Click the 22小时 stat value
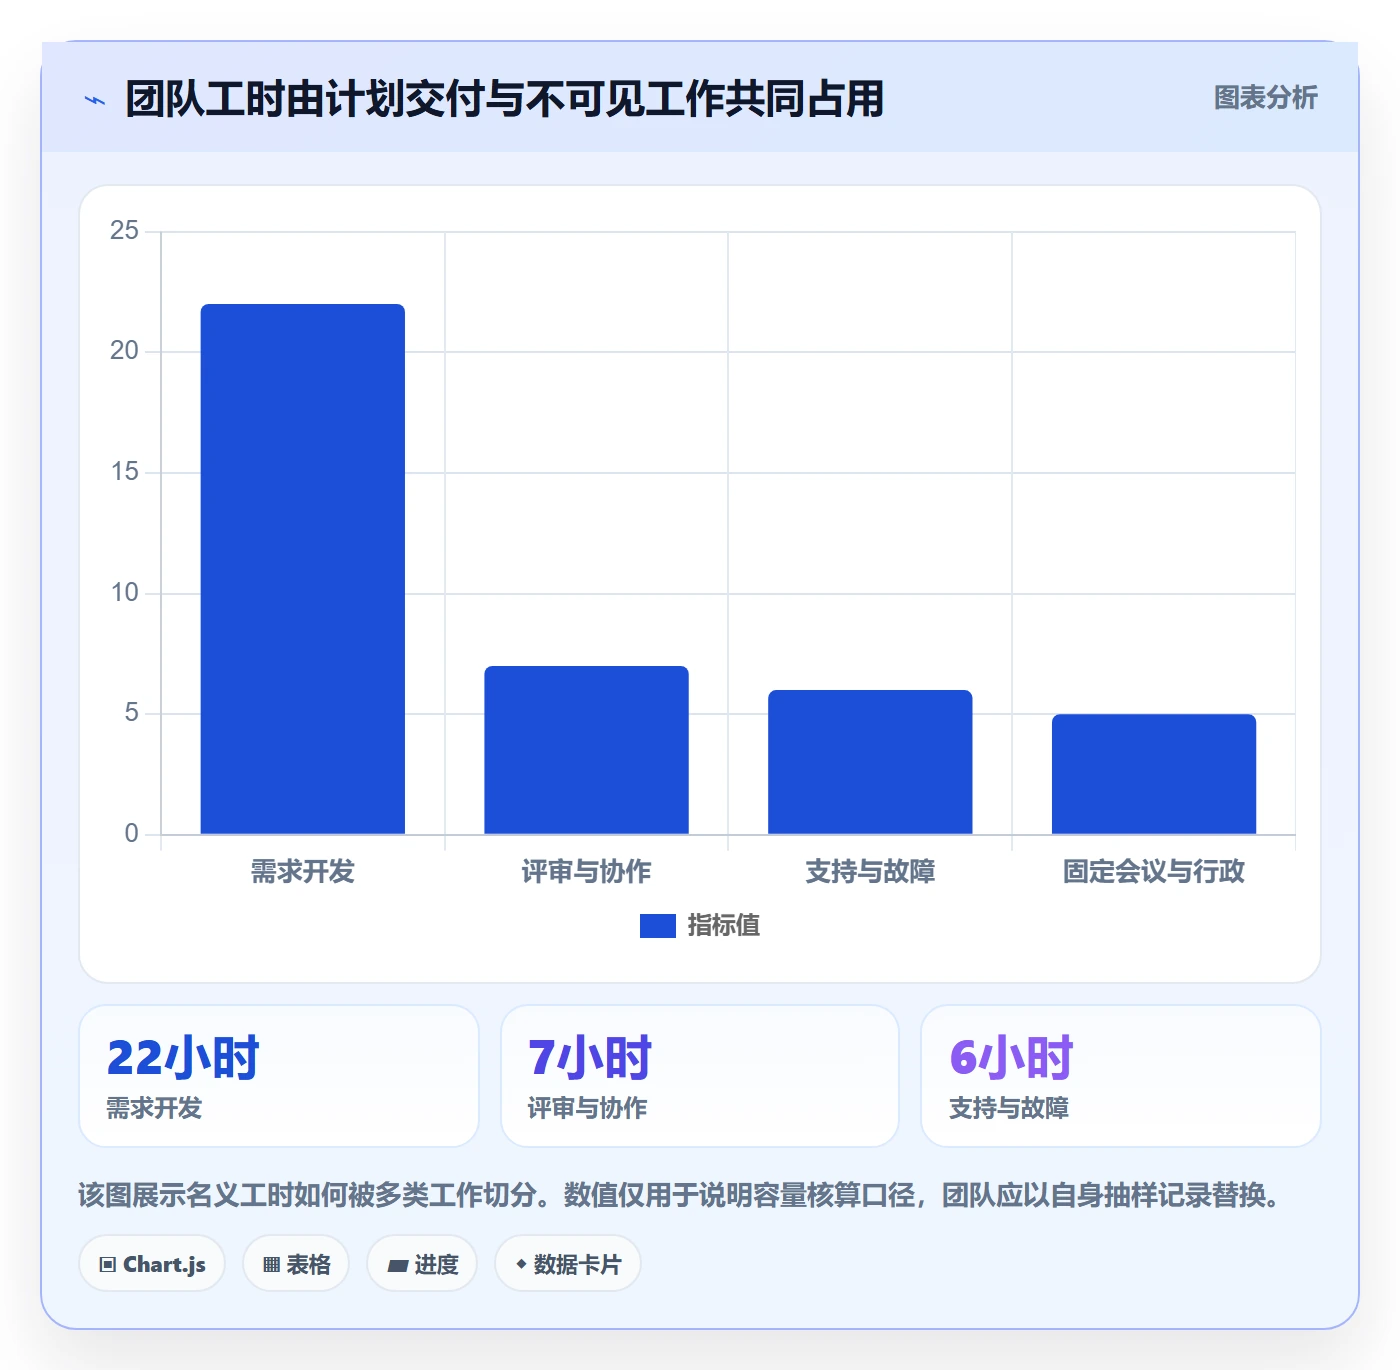 tap(183, 1058)
